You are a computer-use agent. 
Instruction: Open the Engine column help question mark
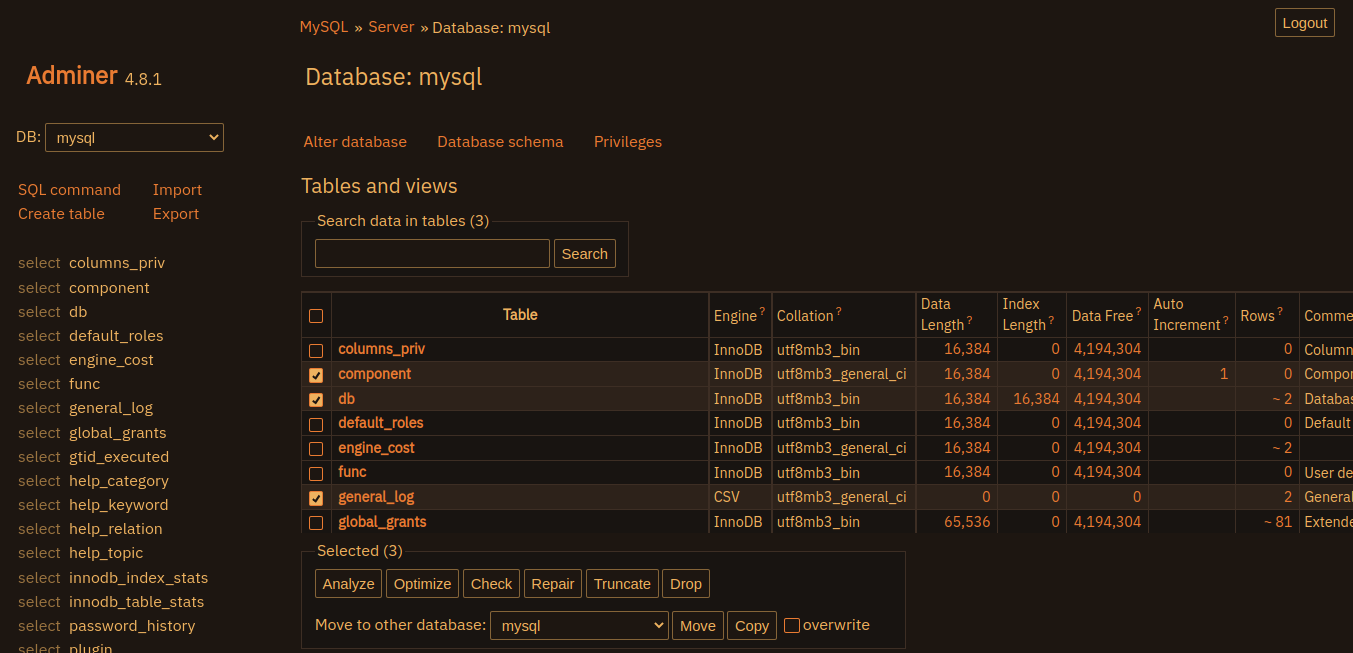763,311
